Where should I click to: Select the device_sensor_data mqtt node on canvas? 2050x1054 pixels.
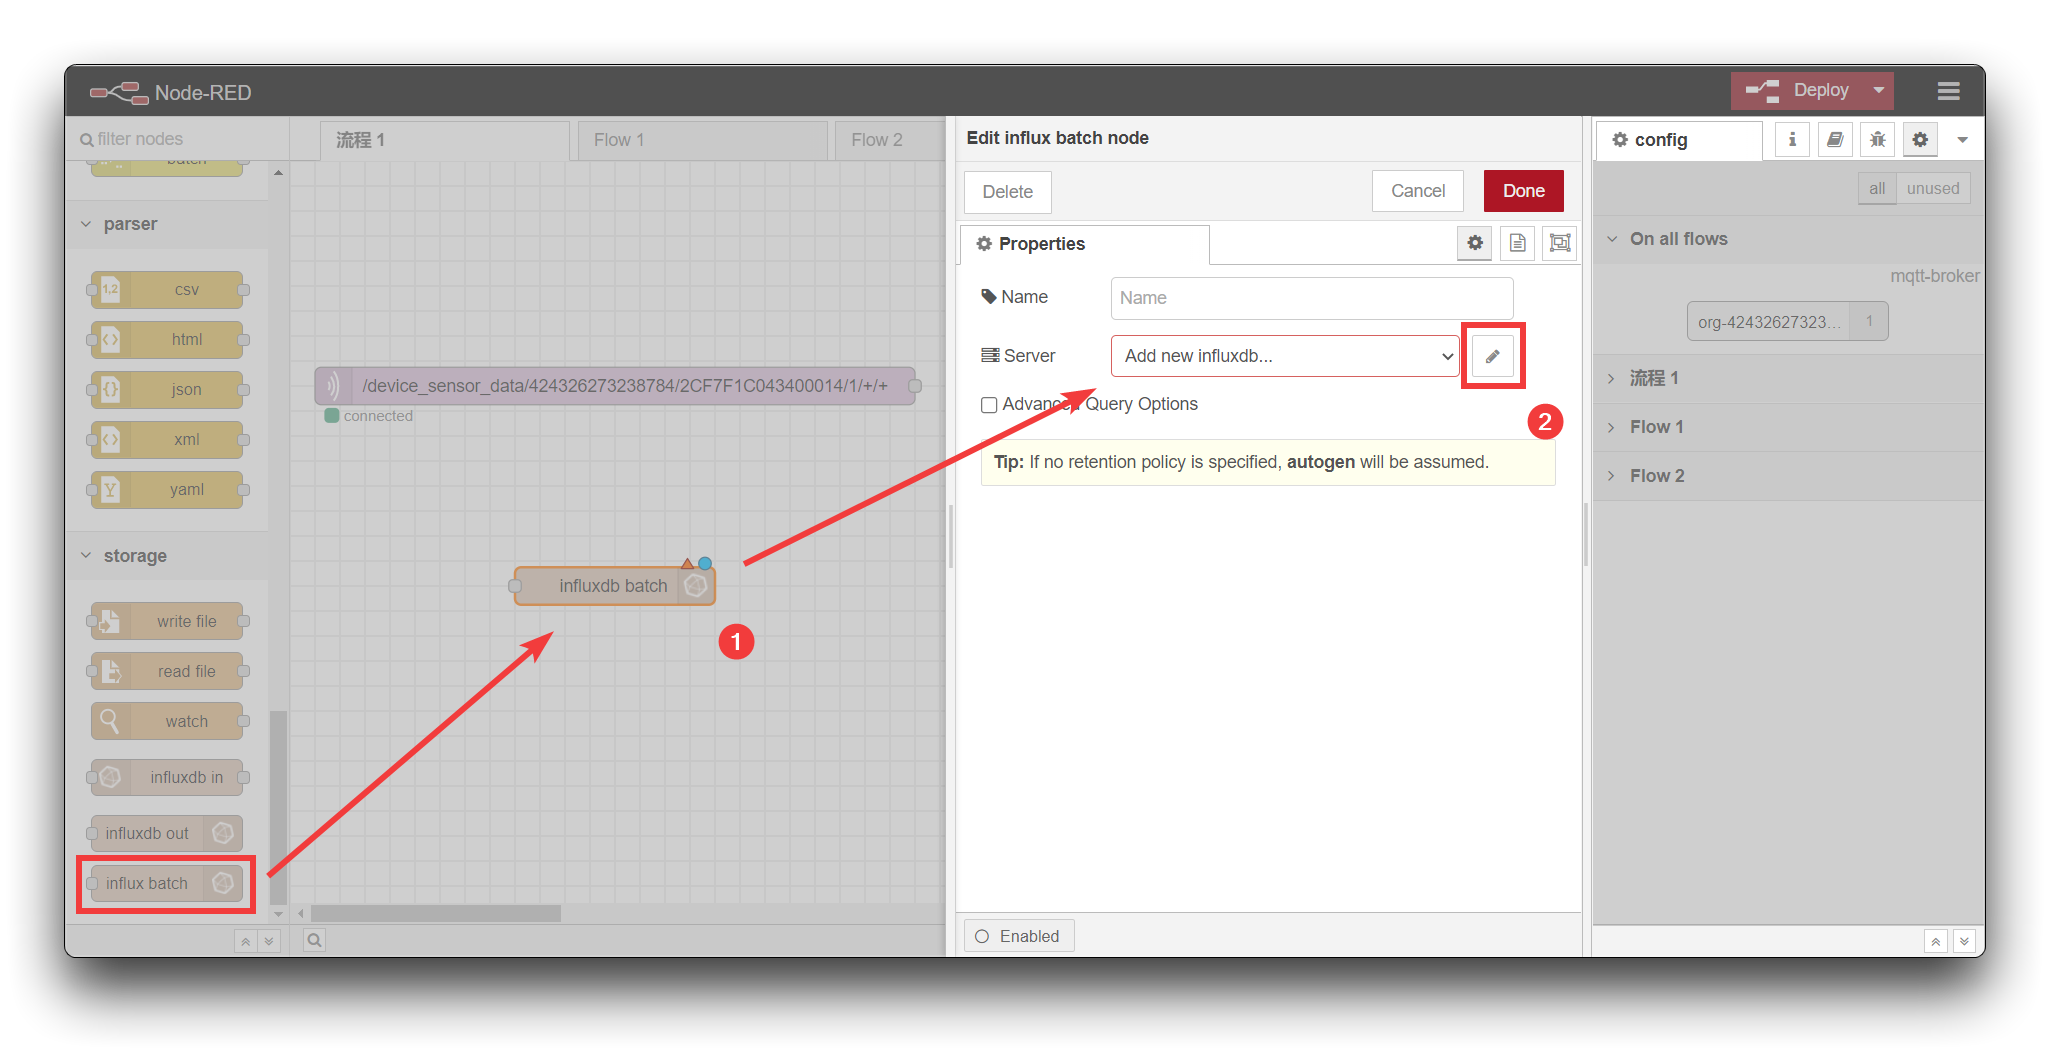coord(615,386)
